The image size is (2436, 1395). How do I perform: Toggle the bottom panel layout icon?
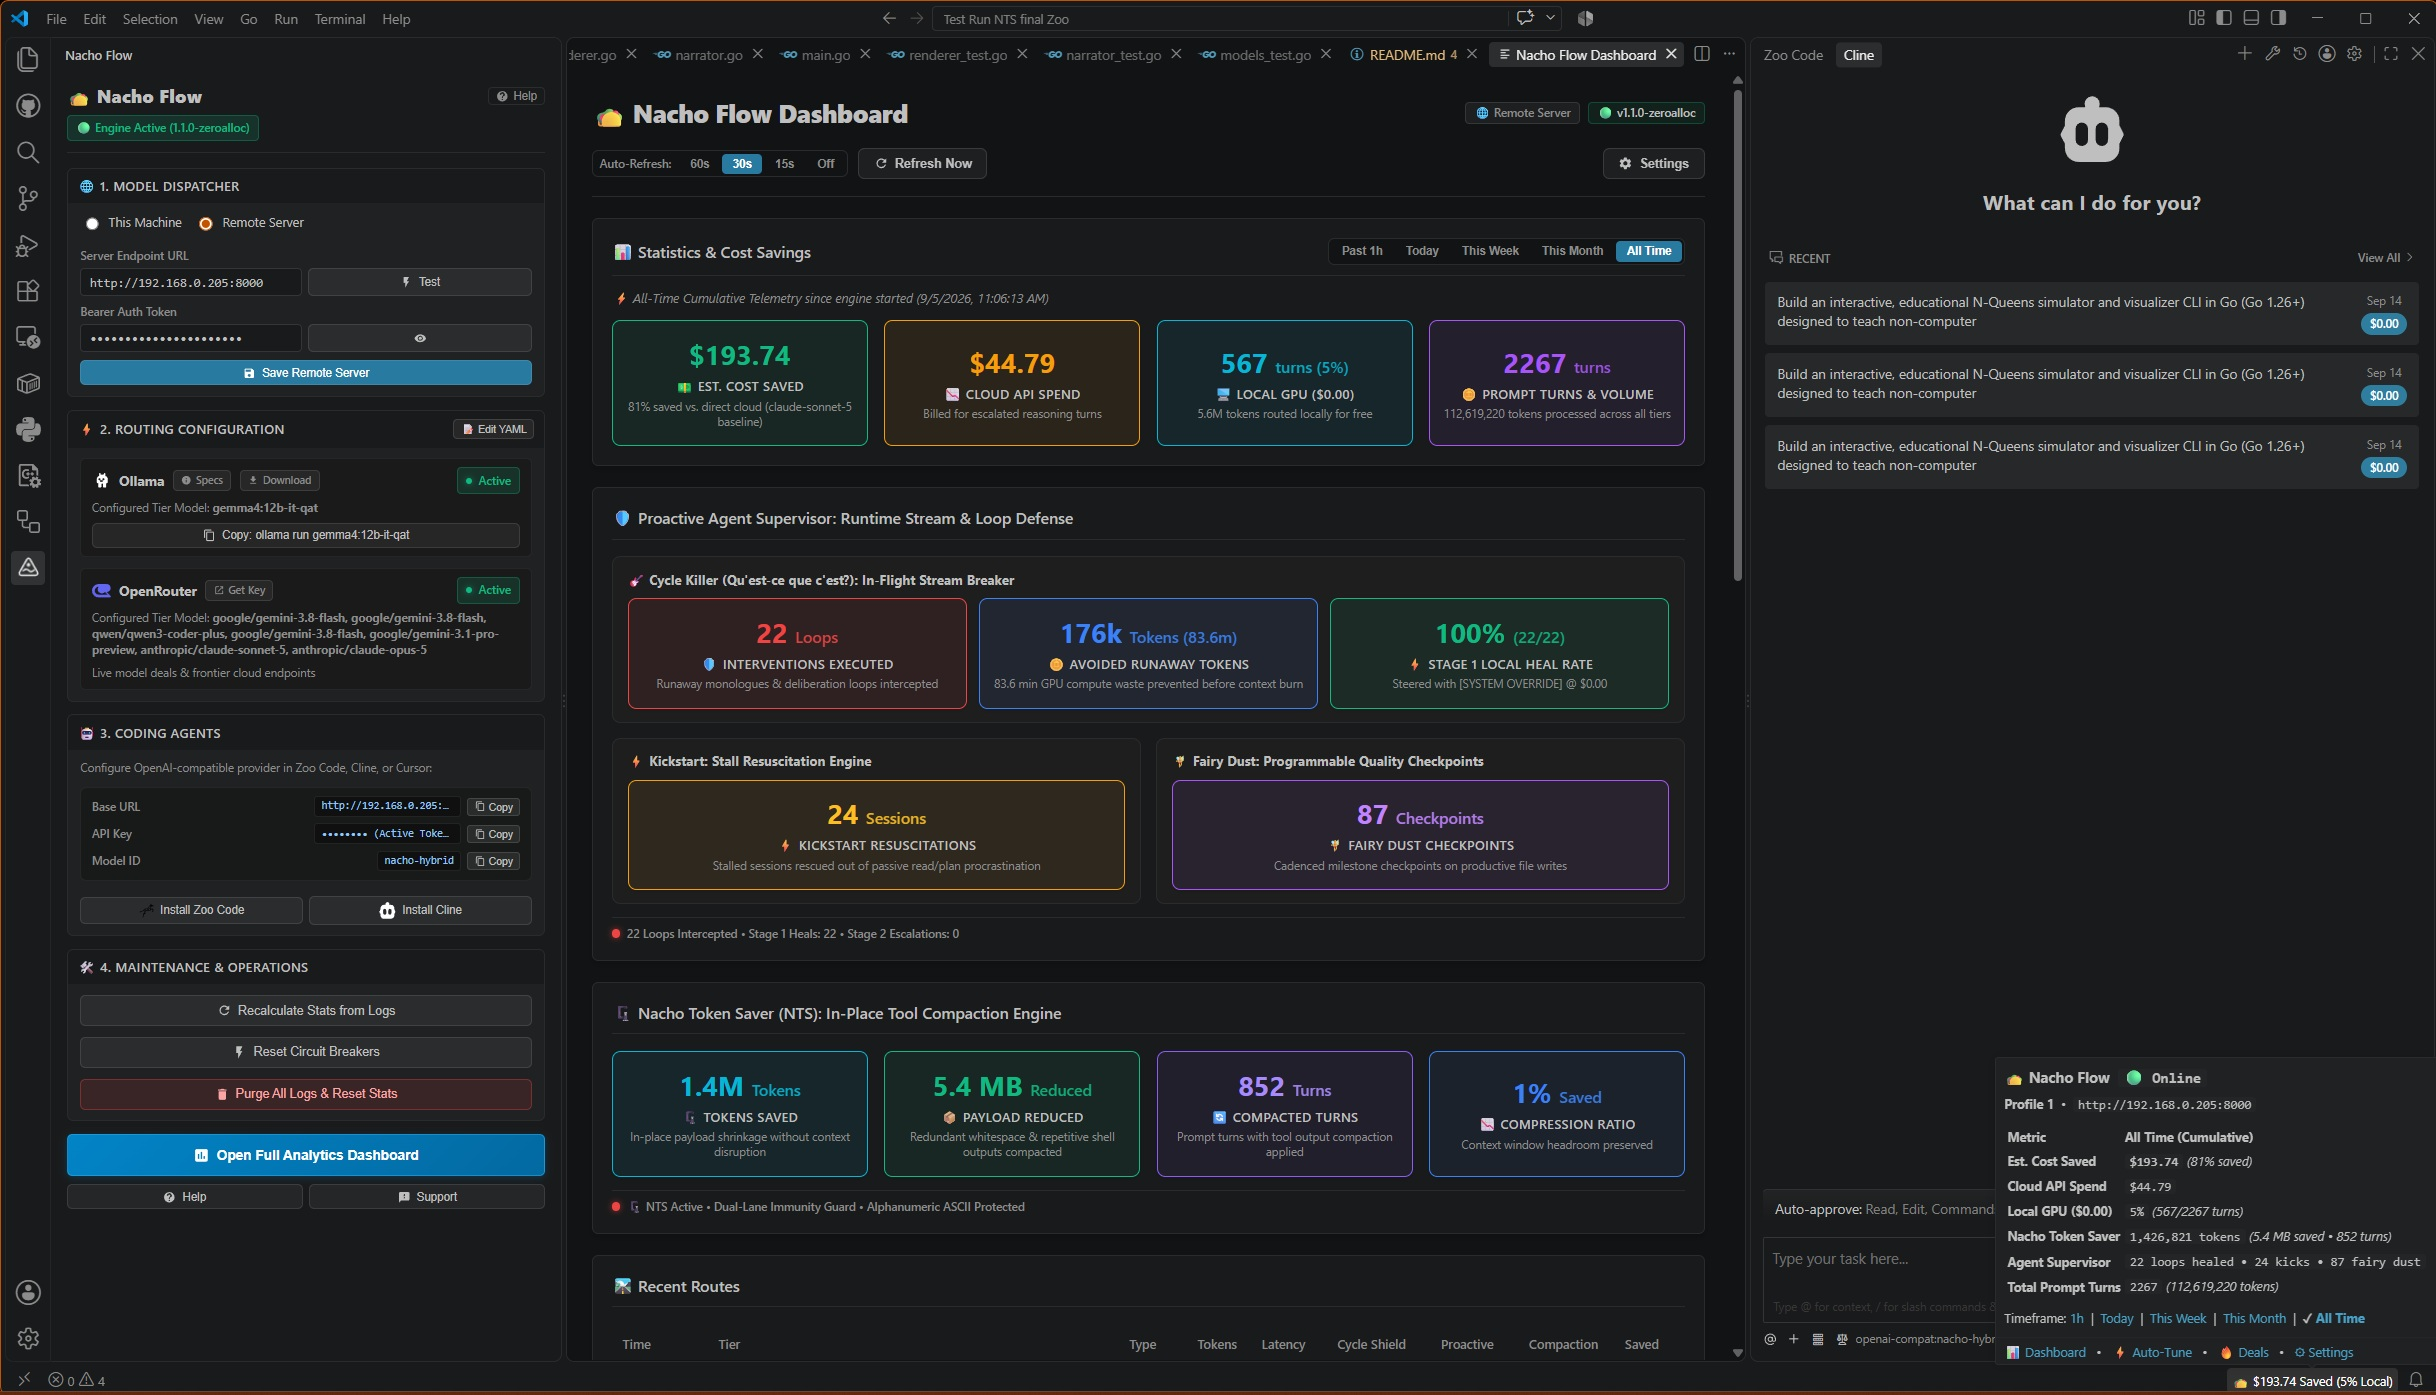pos(2250,18)
